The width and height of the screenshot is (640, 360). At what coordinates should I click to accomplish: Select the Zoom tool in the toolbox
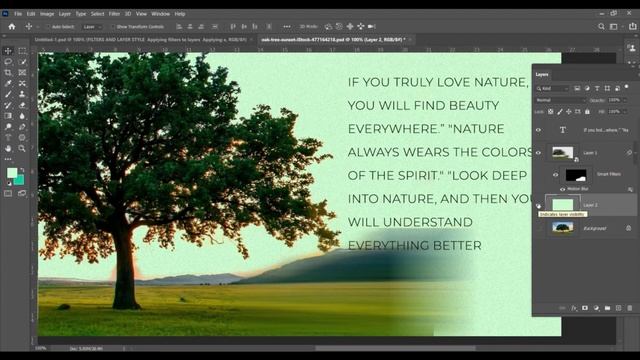tap(22, 149)
